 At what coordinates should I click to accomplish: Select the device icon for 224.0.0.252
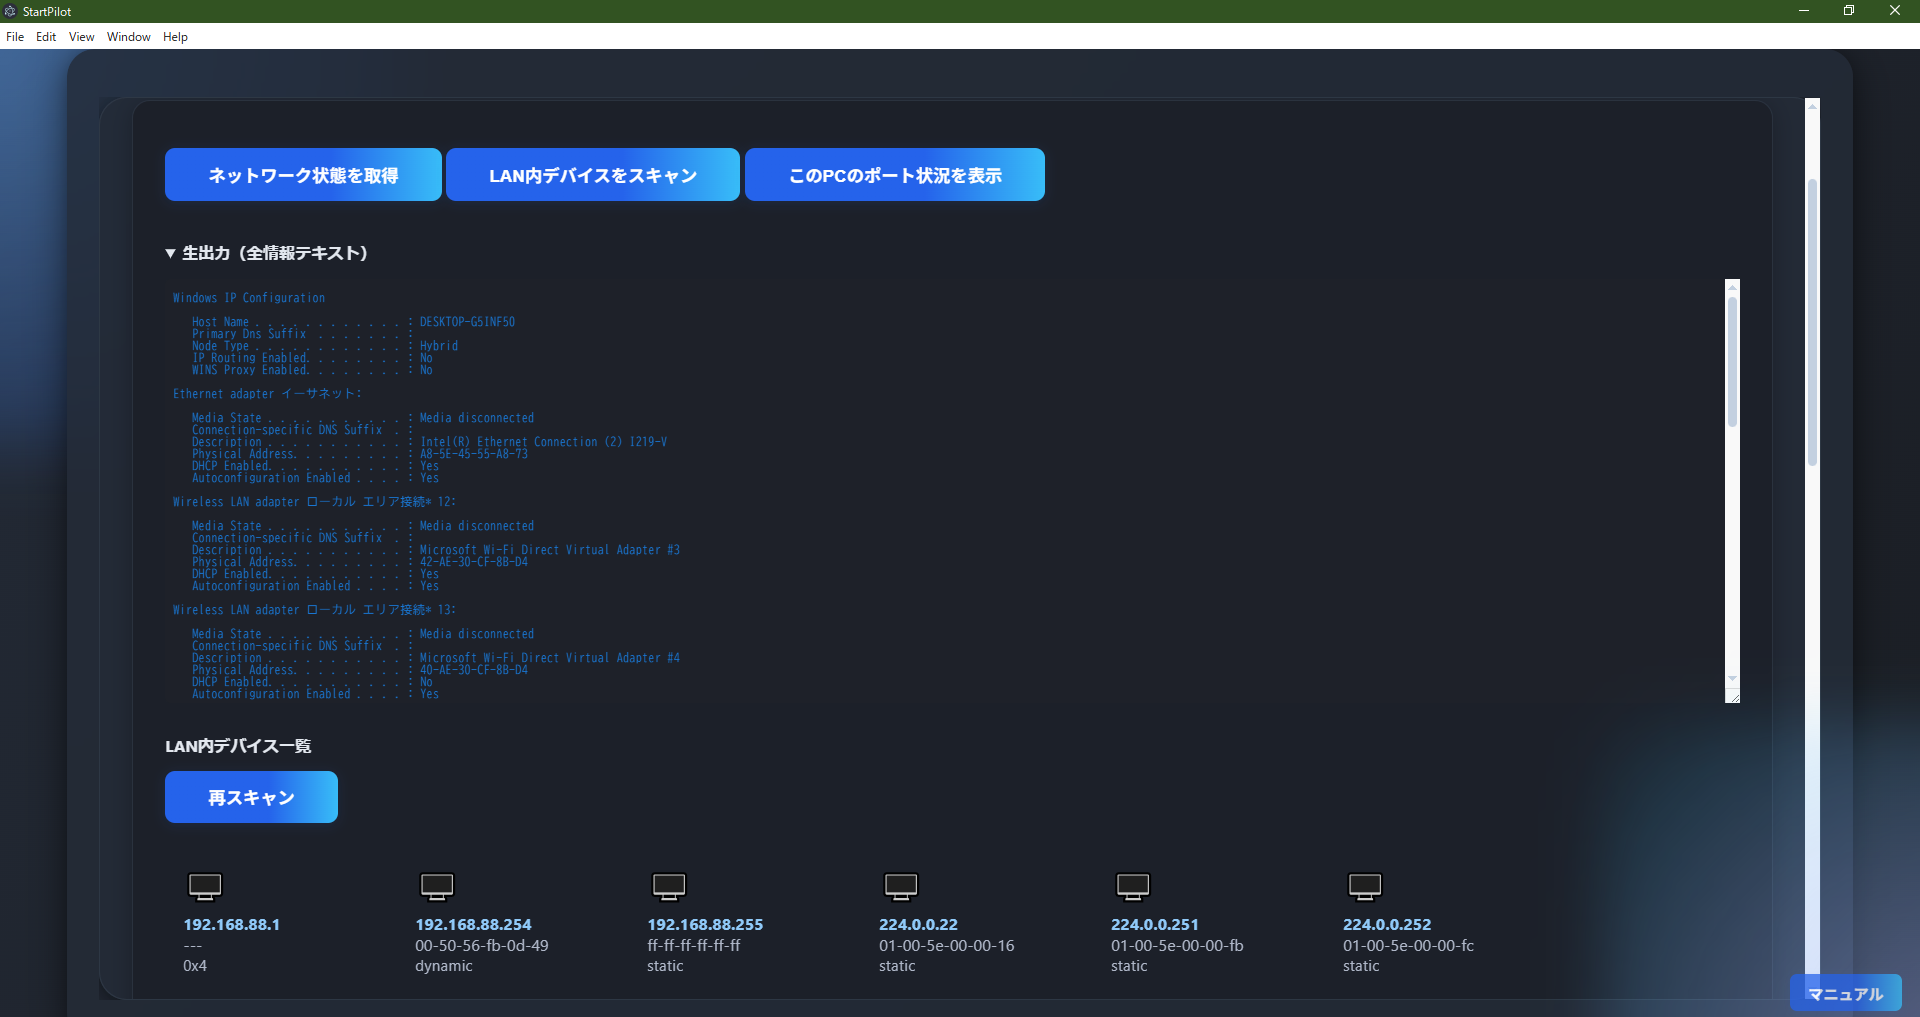[x=1365, y=886]
